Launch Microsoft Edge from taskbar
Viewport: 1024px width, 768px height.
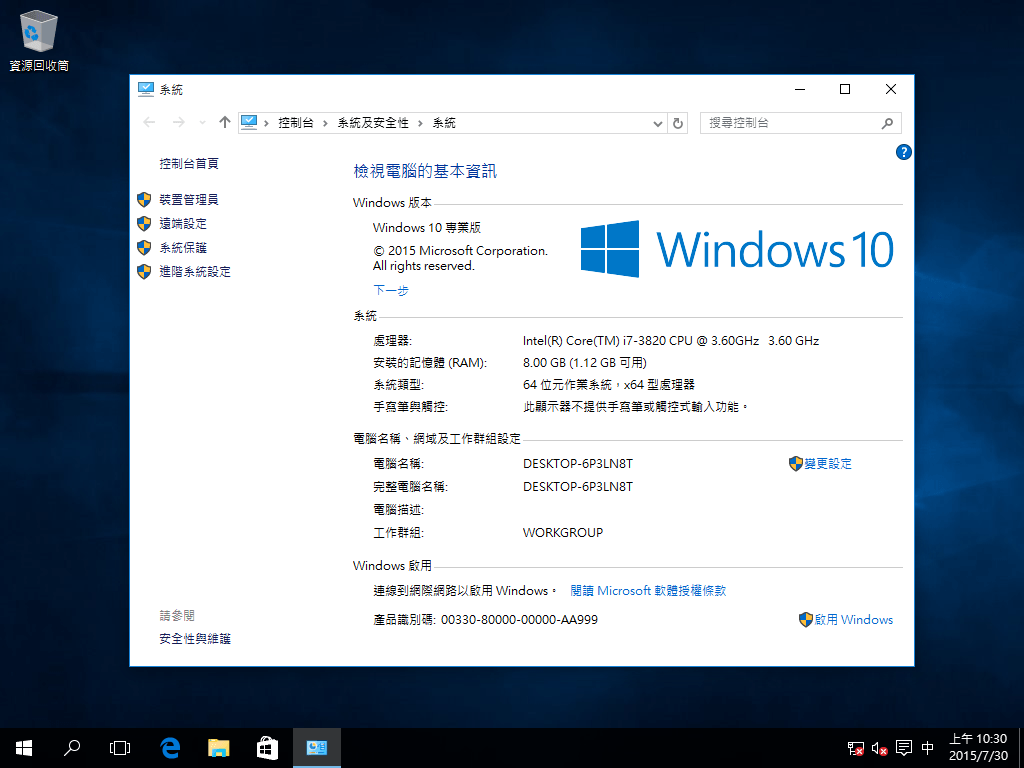(170, 748)
